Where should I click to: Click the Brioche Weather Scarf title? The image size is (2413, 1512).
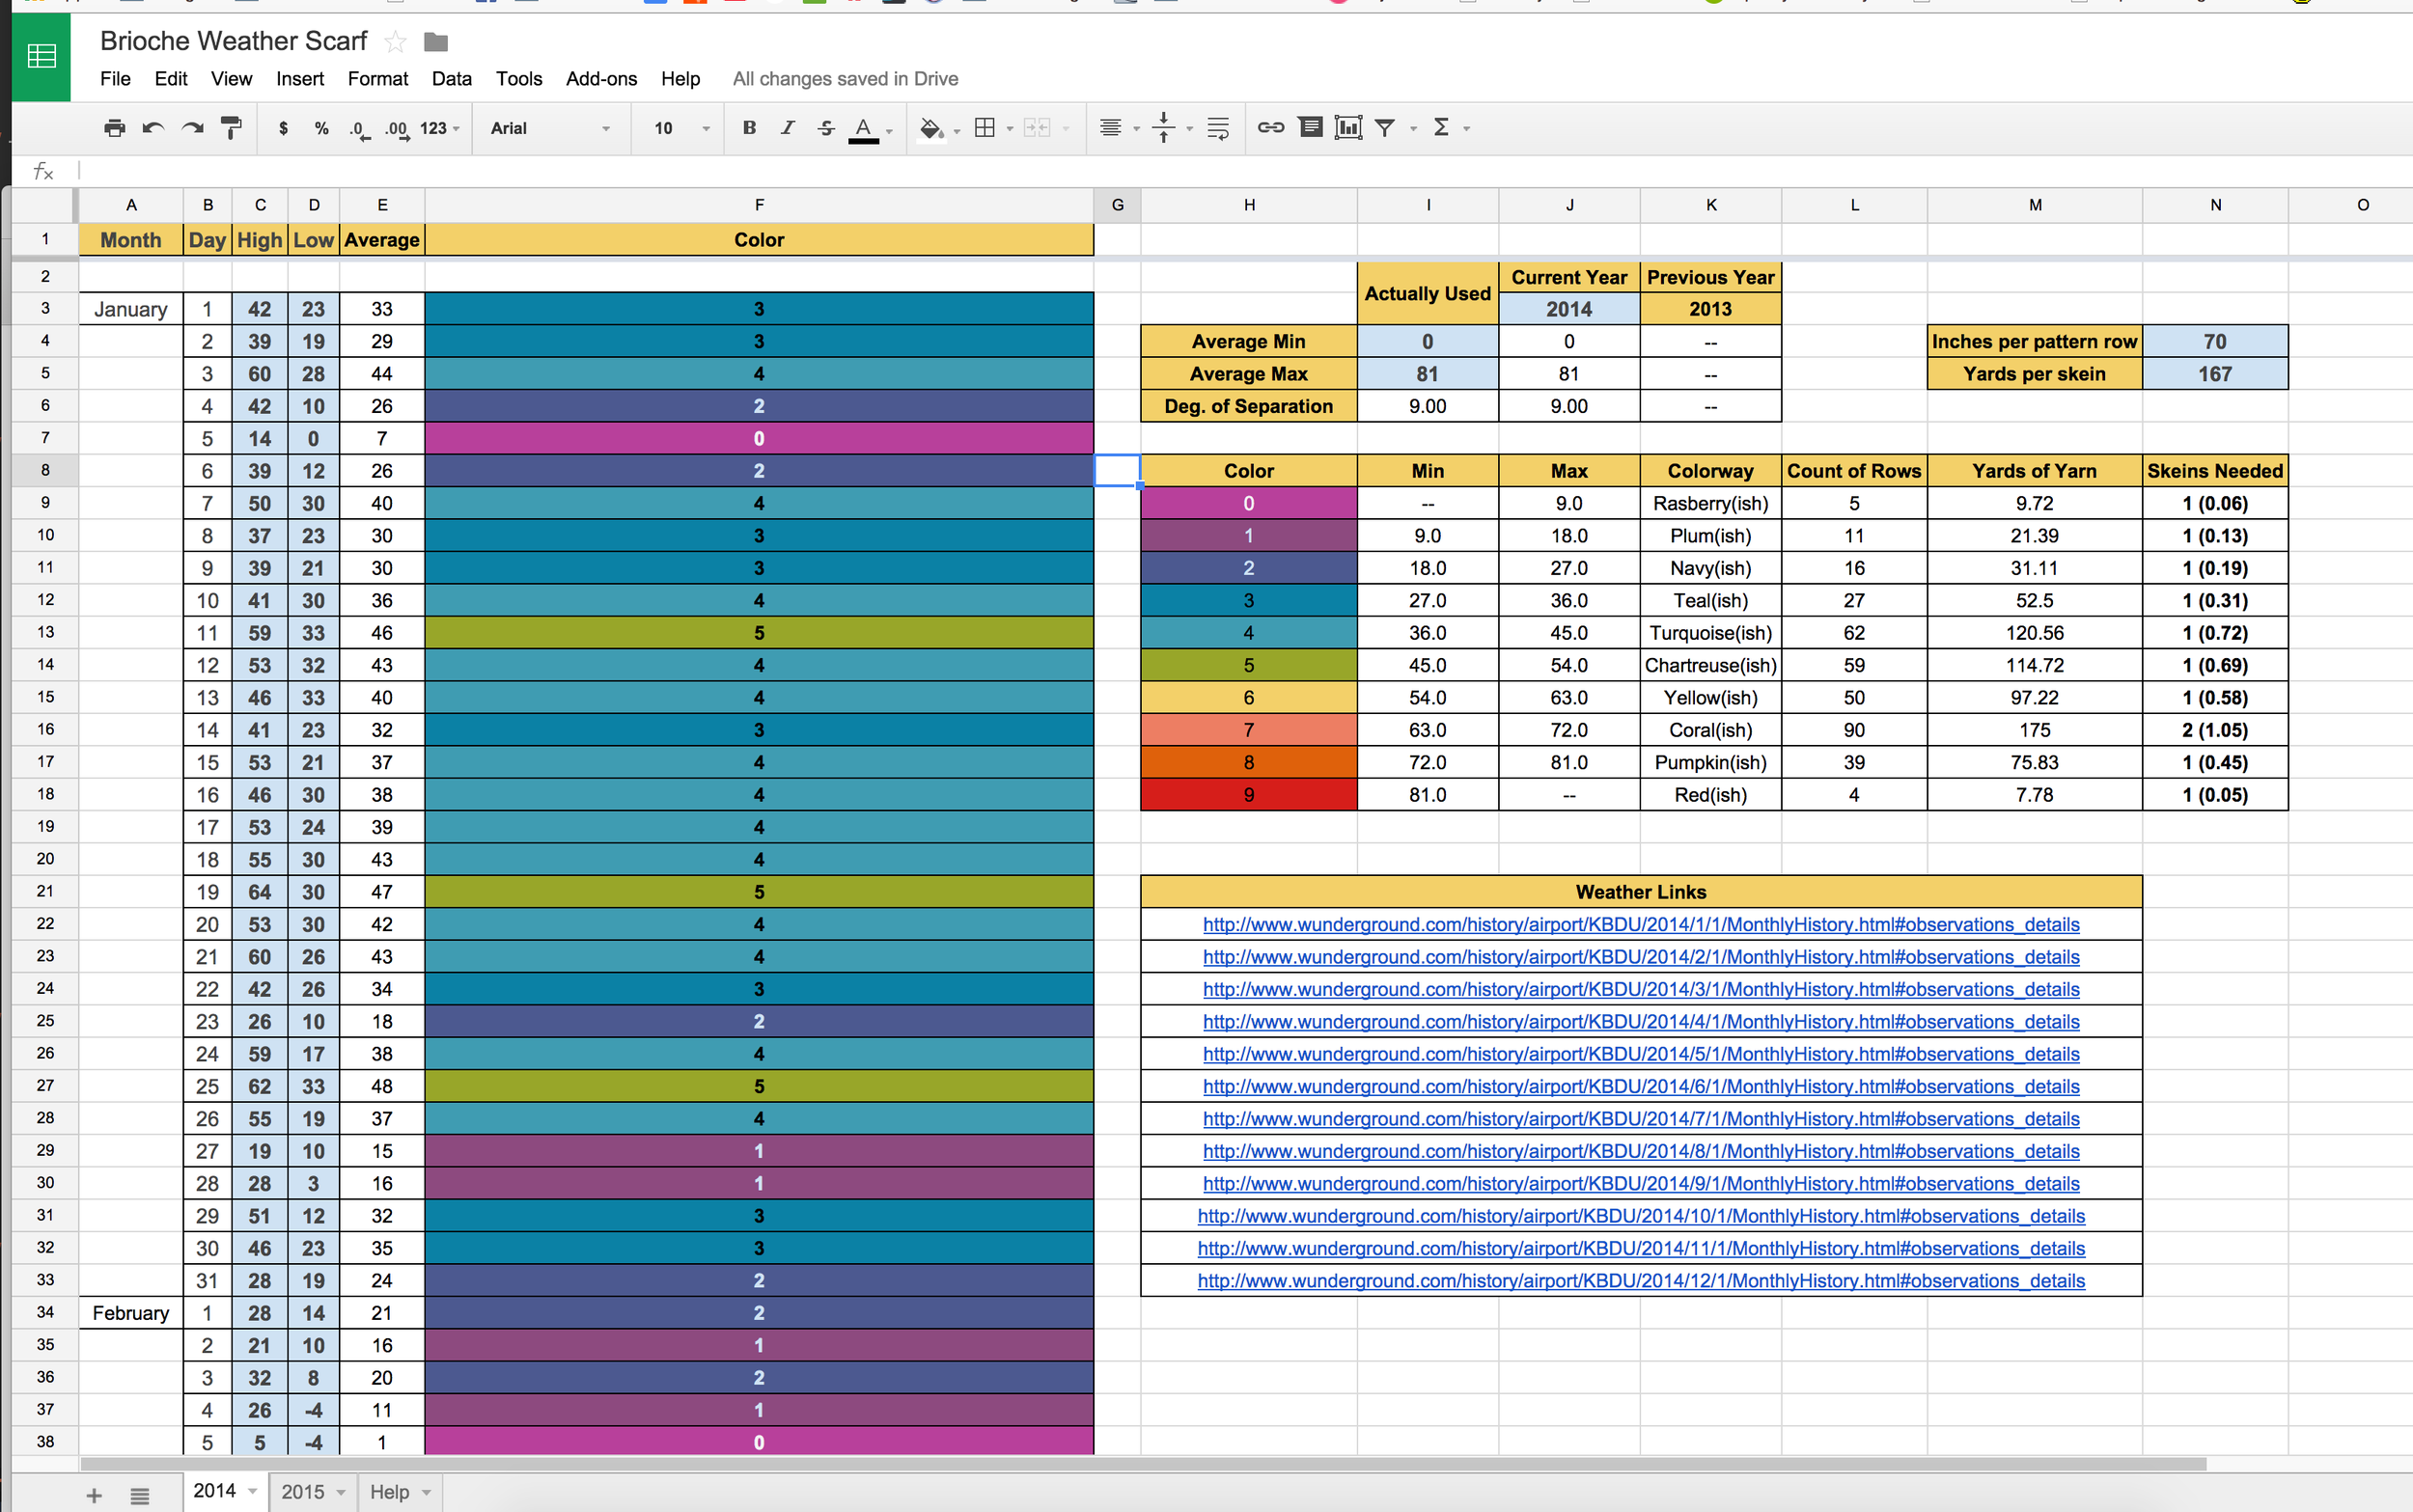pyautogui.click(x=234, y=41)
